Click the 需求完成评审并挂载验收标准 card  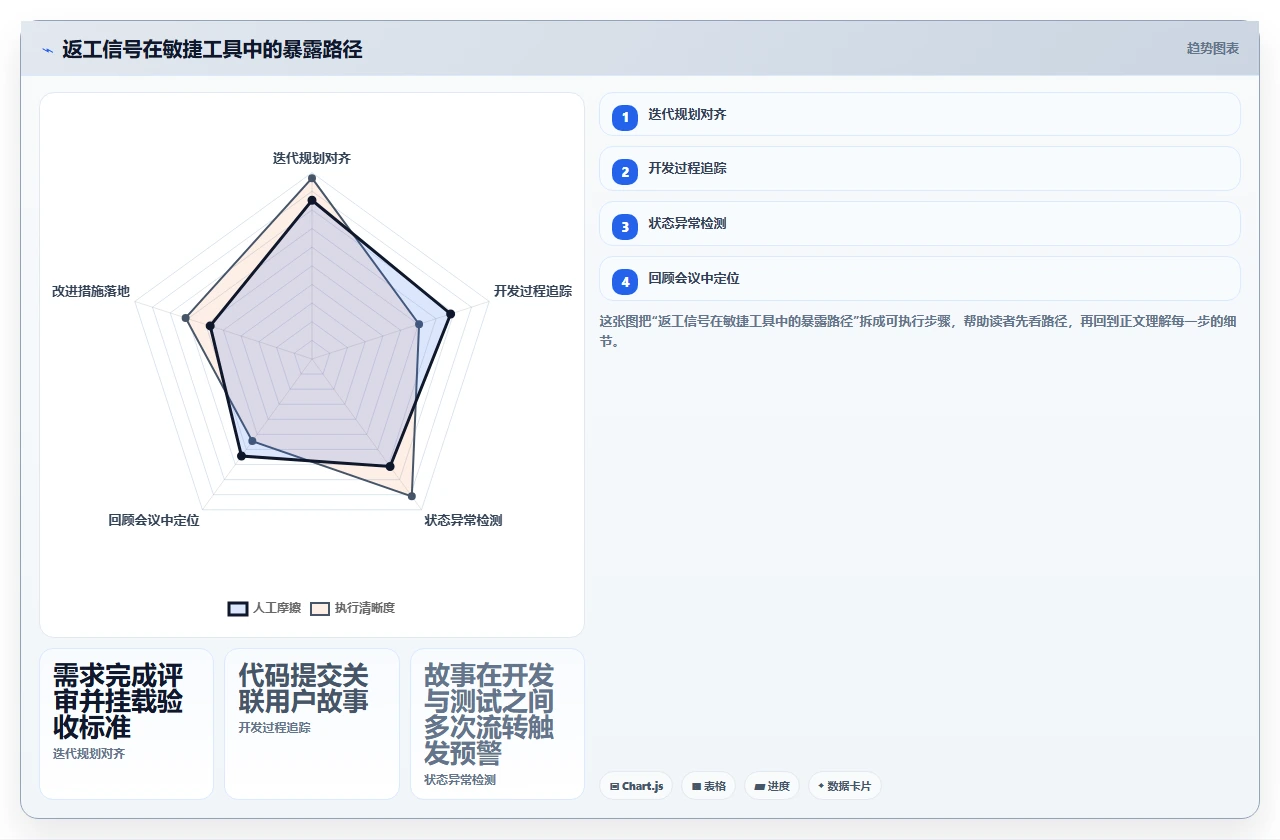pos(126,724)
